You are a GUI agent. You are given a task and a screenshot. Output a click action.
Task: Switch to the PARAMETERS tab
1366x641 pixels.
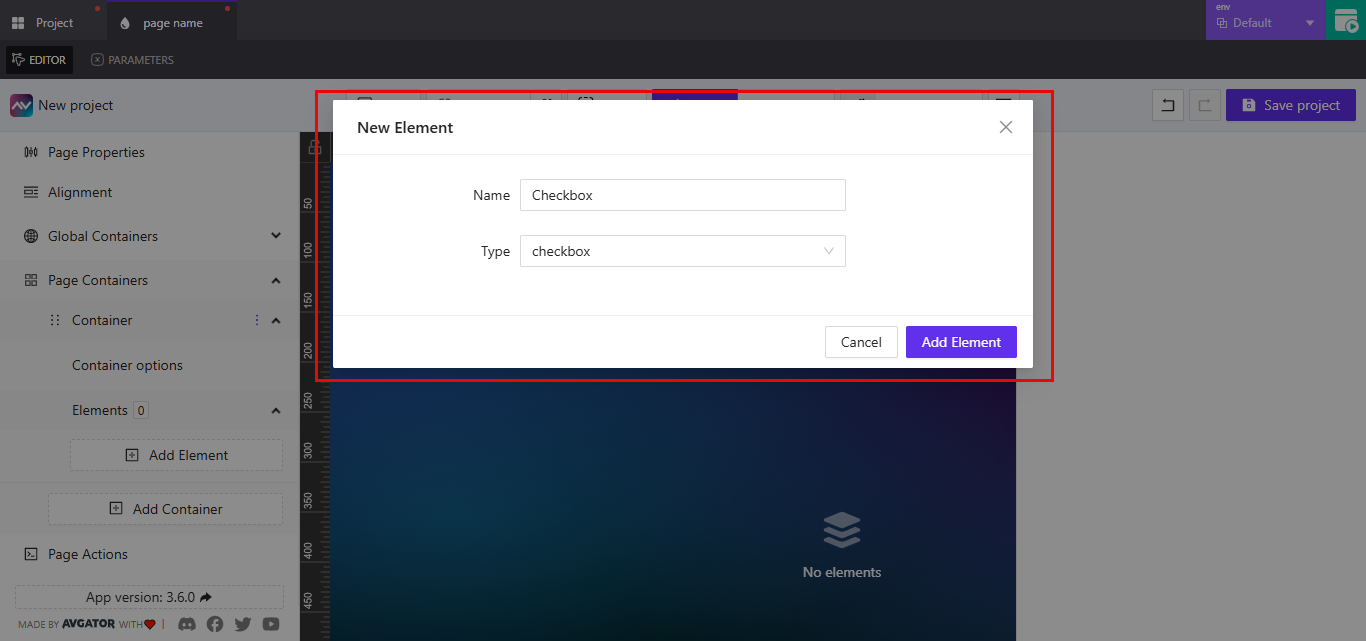coord(131,60)
